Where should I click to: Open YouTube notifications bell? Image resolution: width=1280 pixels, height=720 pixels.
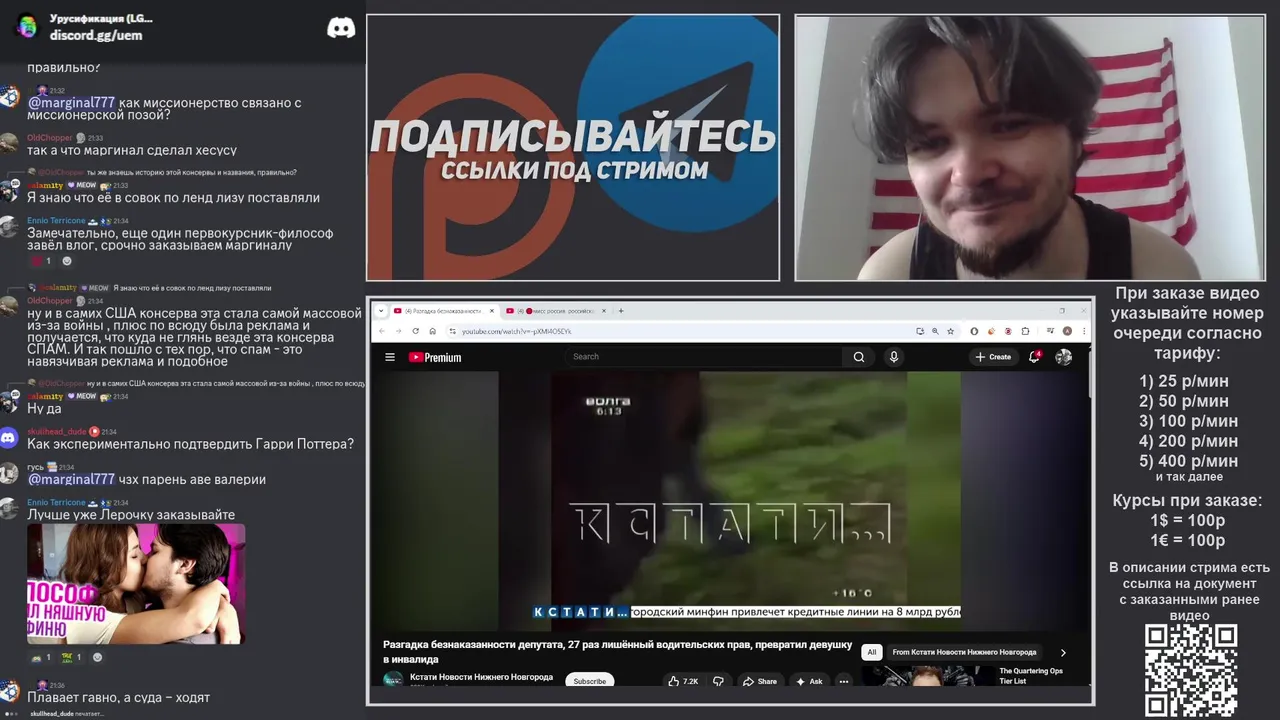[1035, 356]
